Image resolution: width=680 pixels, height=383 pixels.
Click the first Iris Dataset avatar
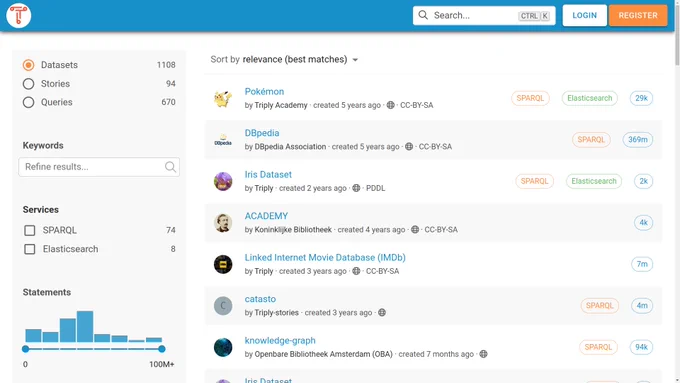(x=223, y=181)
